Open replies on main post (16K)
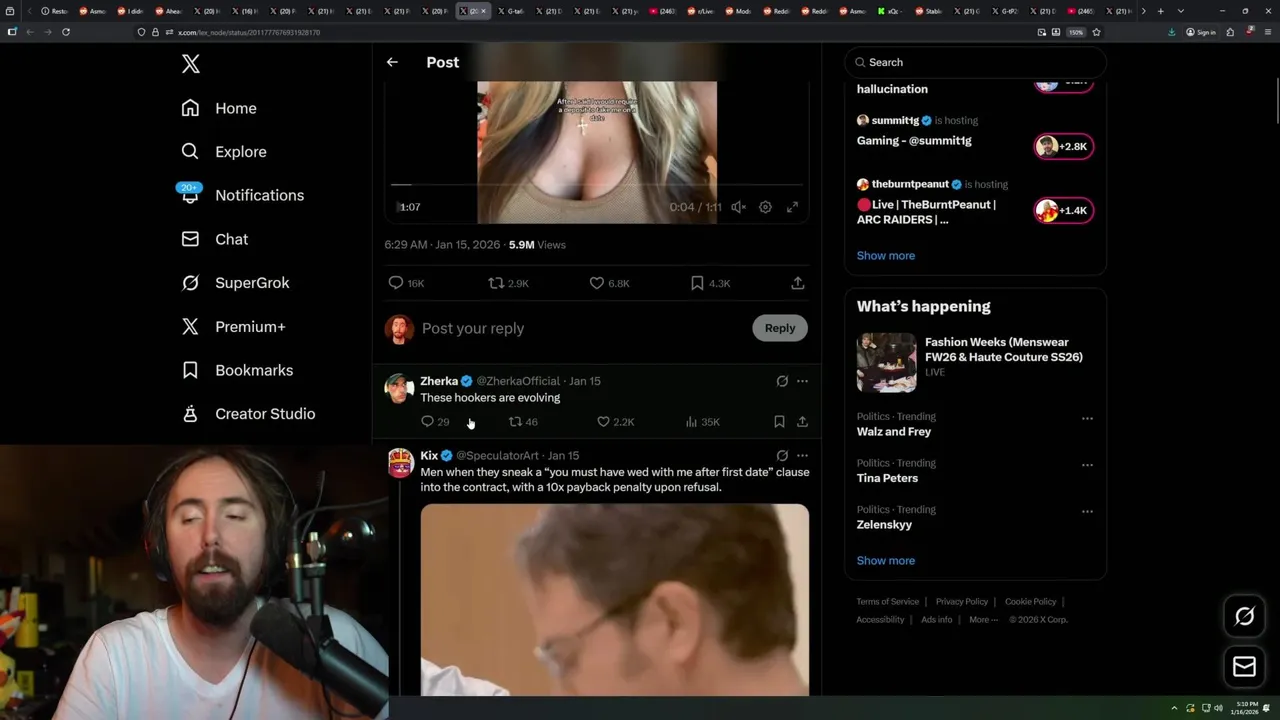The height and width of the screenshot is (720, 1280). point(406,283)
